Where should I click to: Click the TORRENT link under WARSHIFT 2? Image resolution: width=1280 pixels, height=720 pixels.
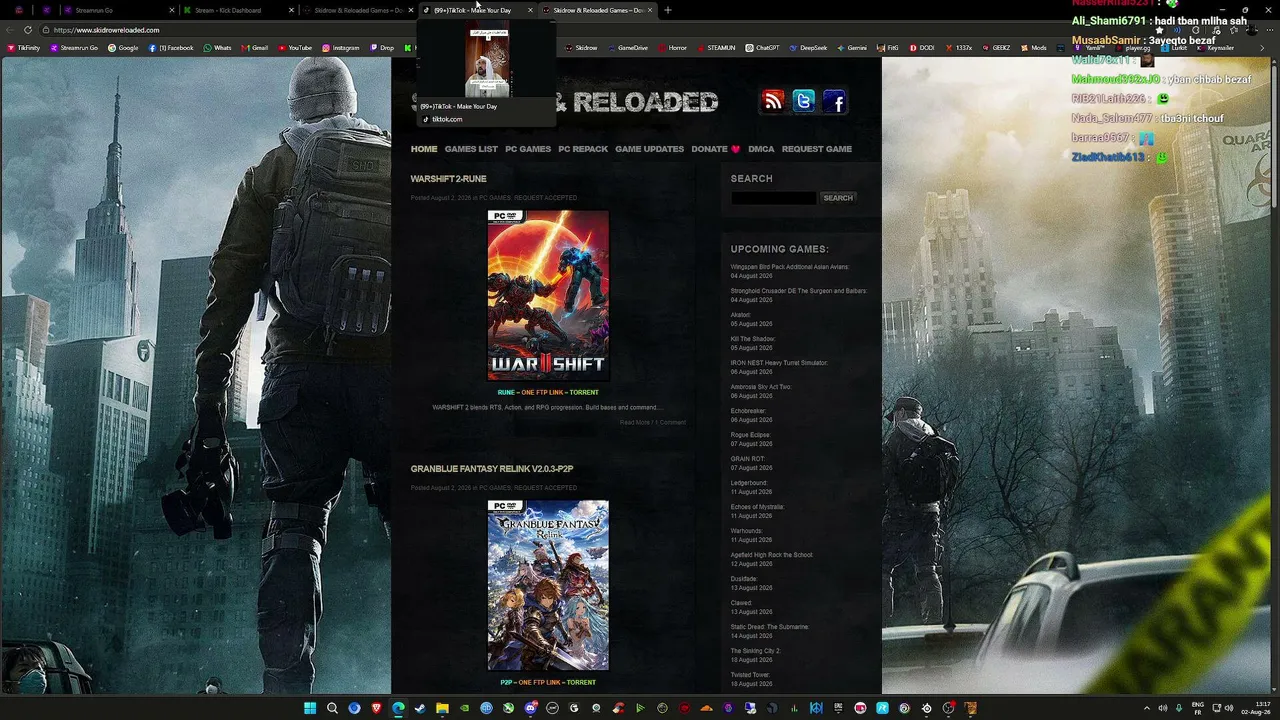point(584,392)
